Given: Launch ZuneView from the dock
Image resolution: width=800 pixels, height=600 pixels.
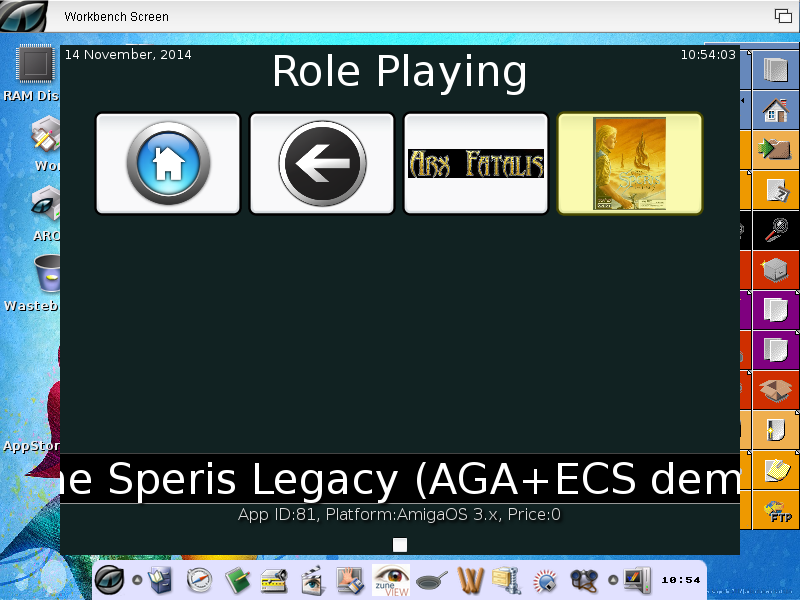Looking at the screenshot, I should coord(391,580).
